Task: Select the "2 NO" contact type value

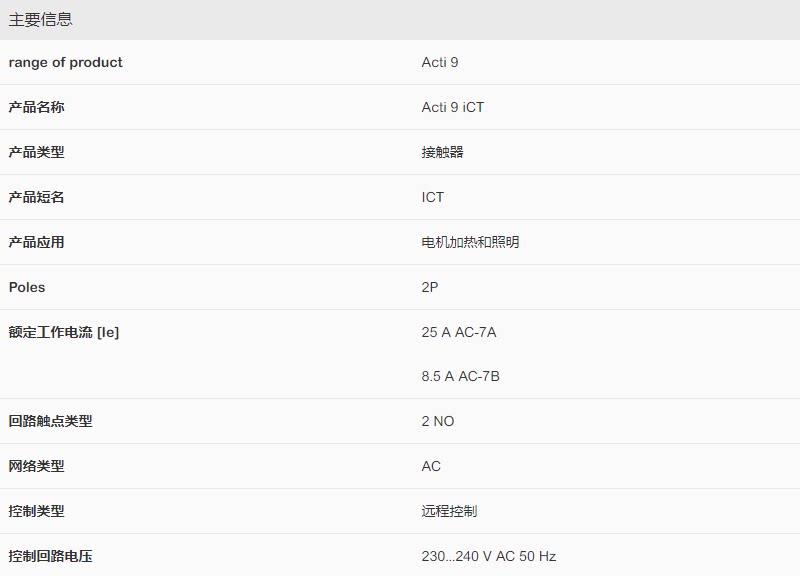Action: [x=438, y=421]
